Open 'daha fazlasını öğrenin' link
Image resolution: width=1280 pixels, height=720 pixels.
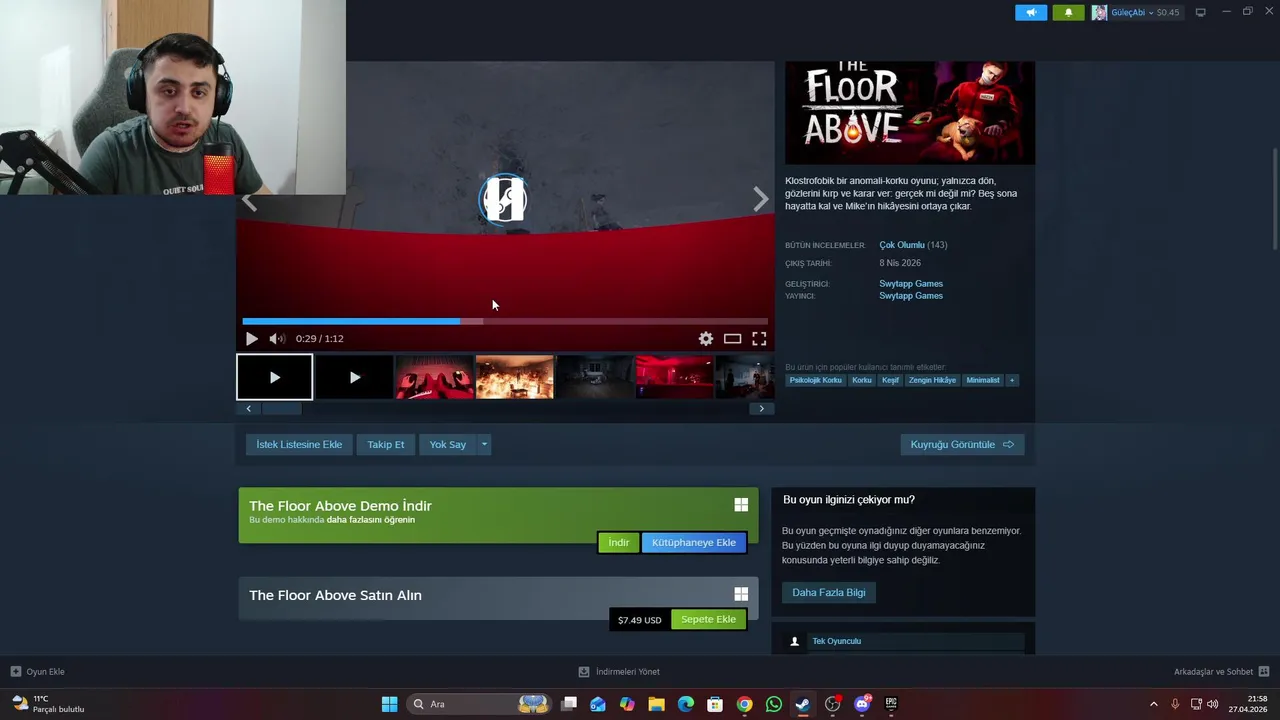pyautogui.click(x=371, y=520)
